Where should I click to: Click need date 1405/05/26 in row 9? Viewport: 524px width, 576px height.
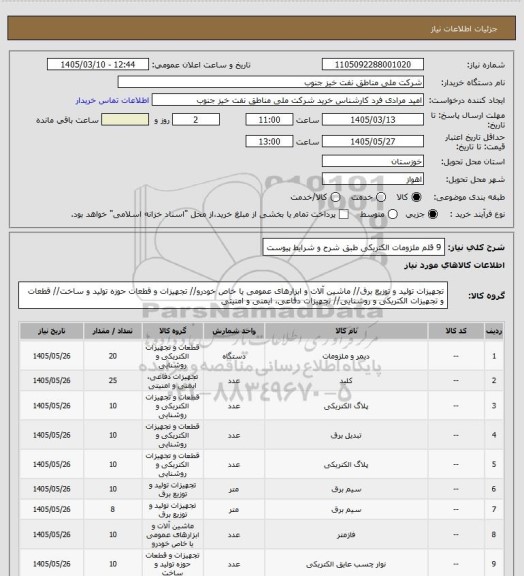coord(51,564)
